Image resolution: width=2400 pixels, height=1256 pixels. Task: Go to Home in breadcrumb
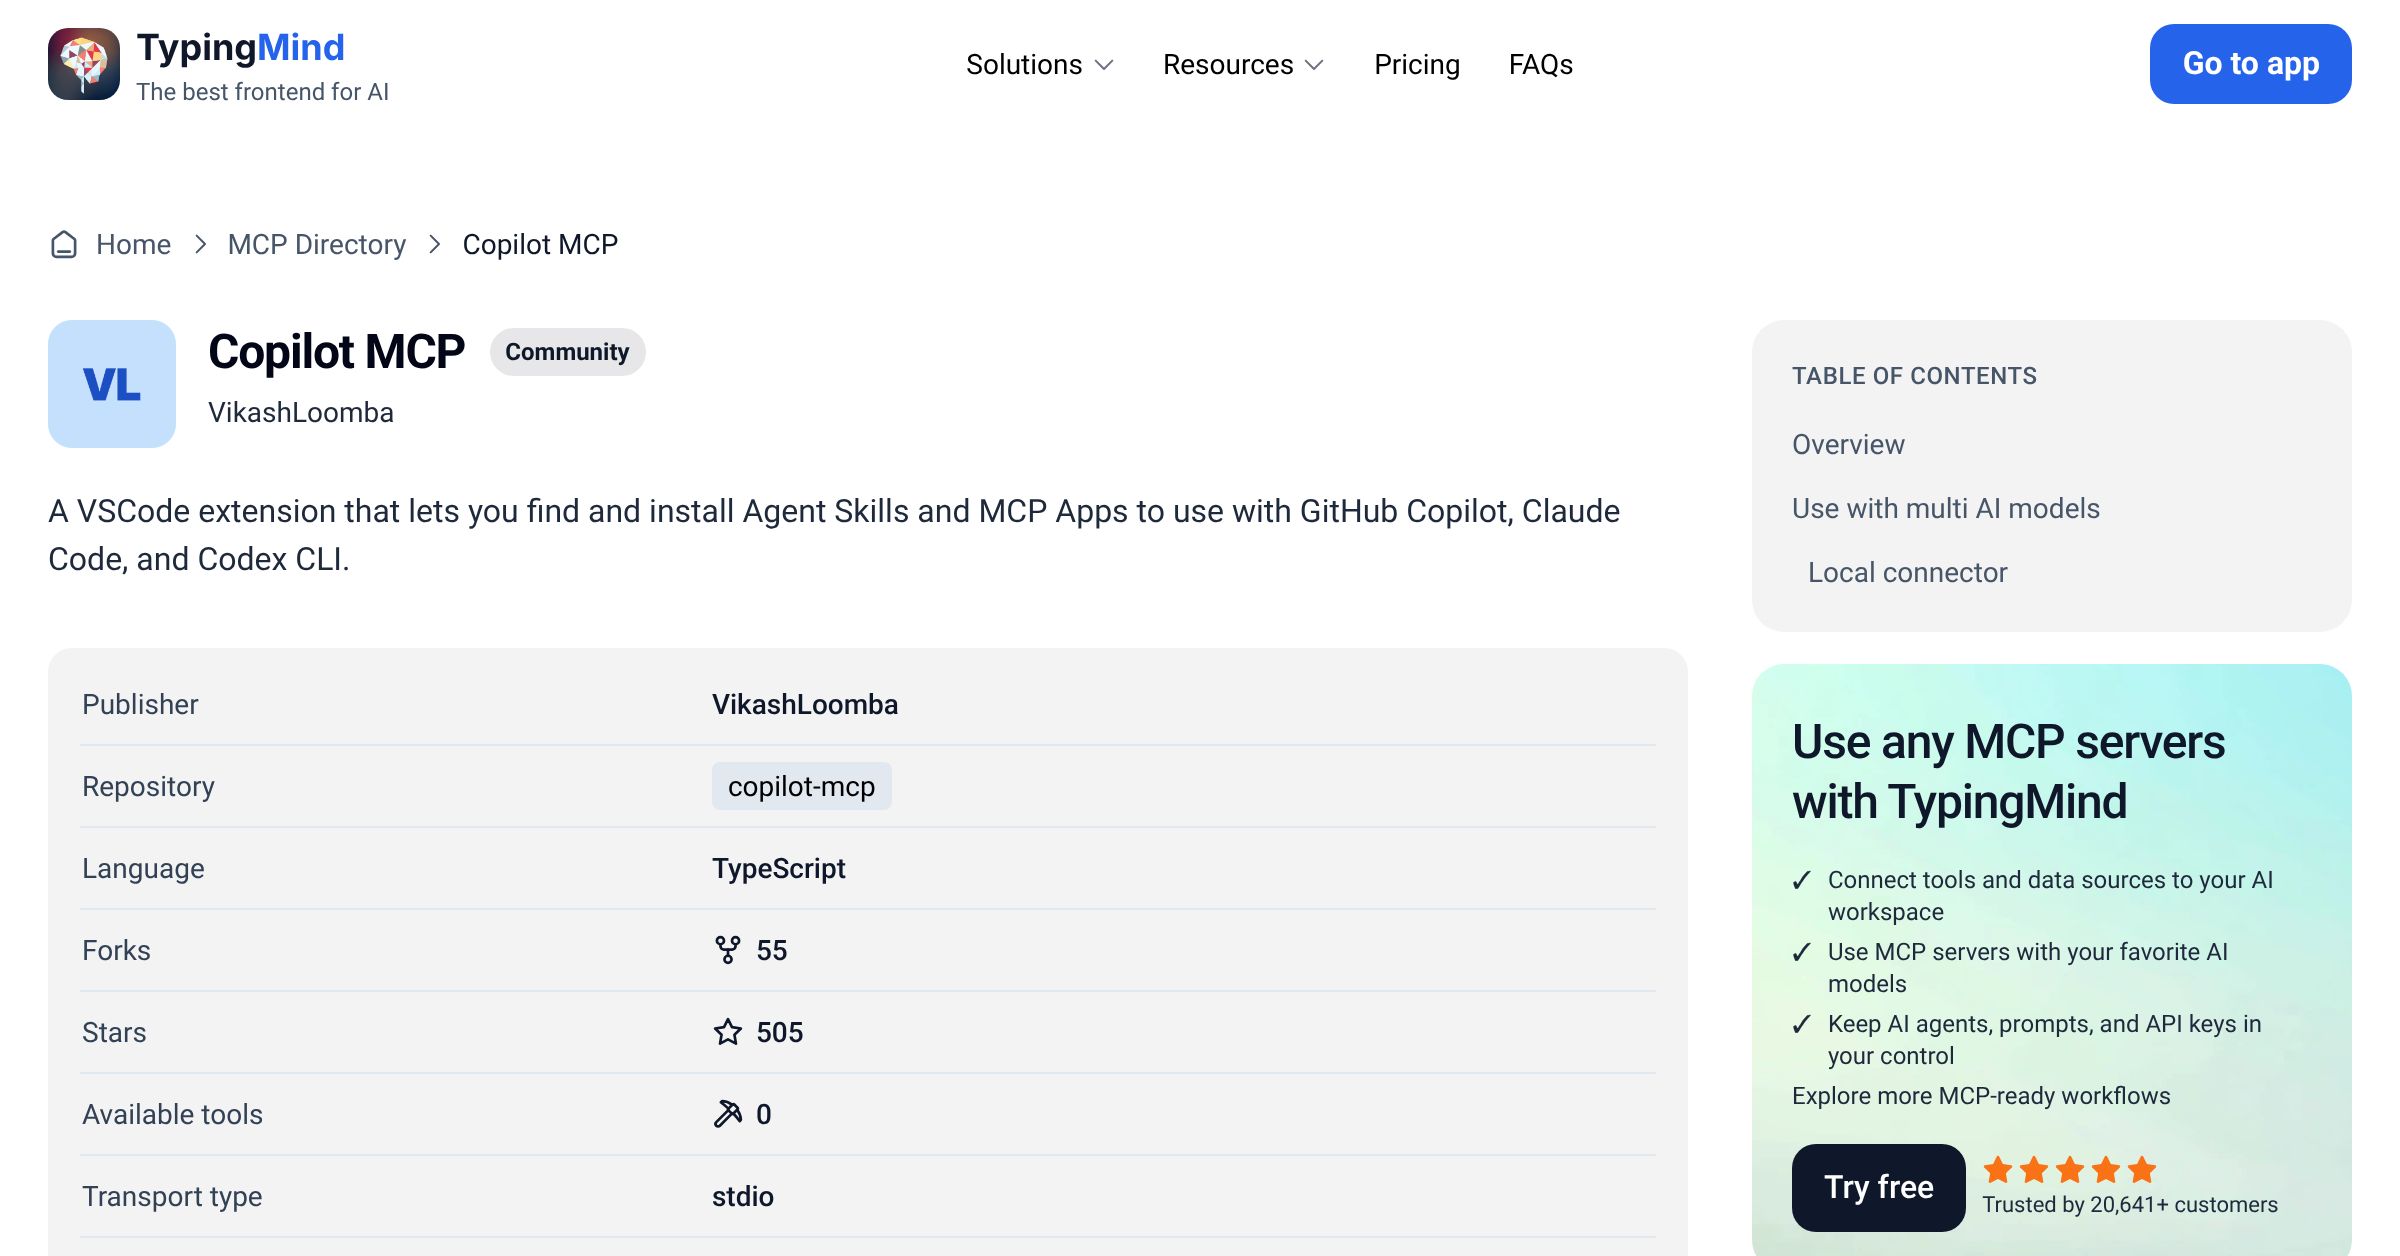click(x=133, y=244)
